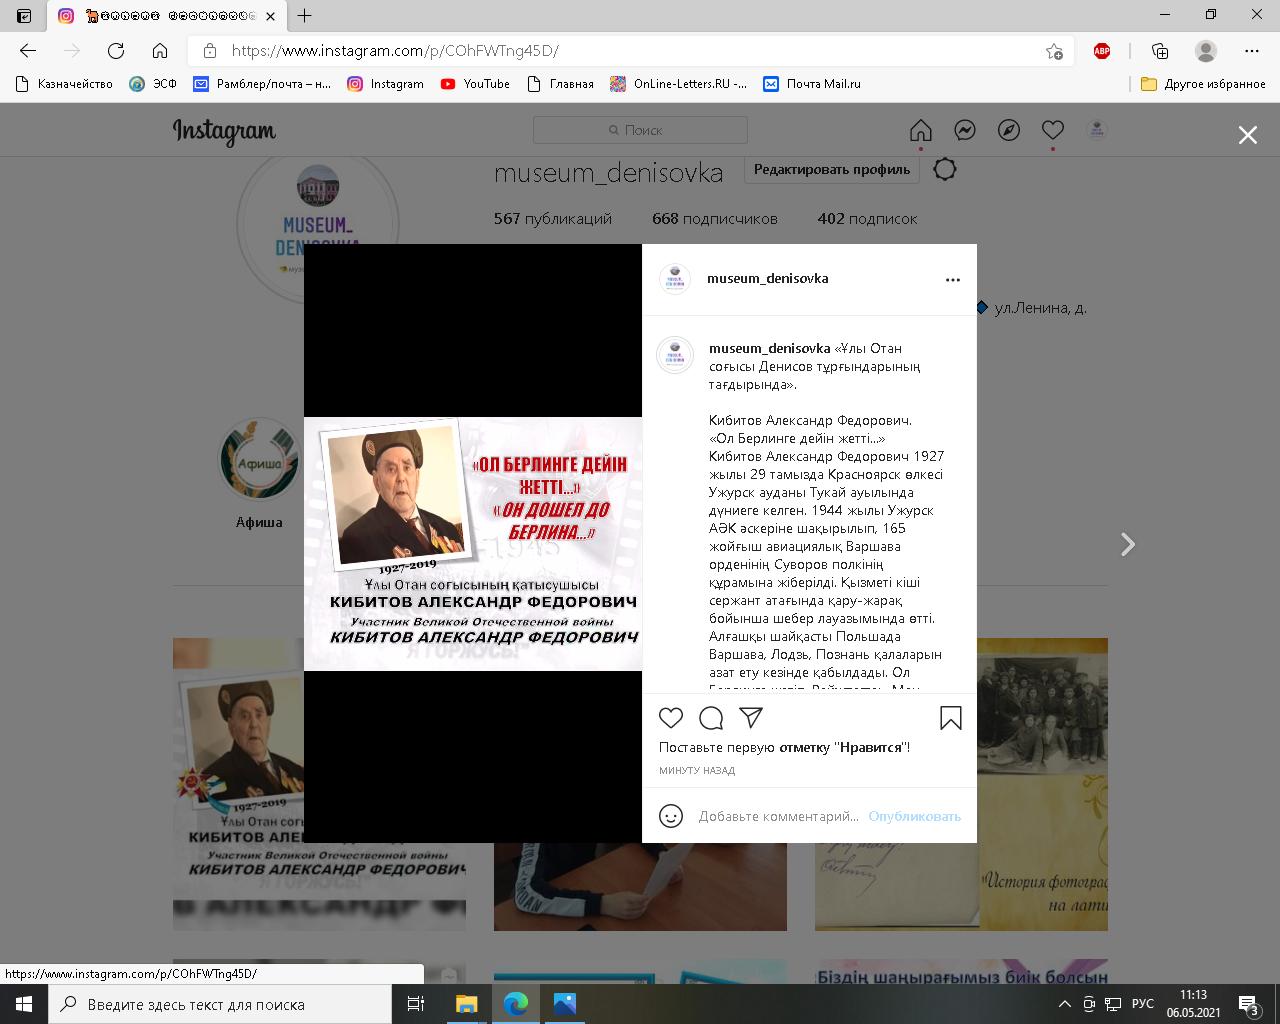Viewport: 1280px width, 1024px height.
Task: Click Опубликовать to post comment
Action: point(914,816)
